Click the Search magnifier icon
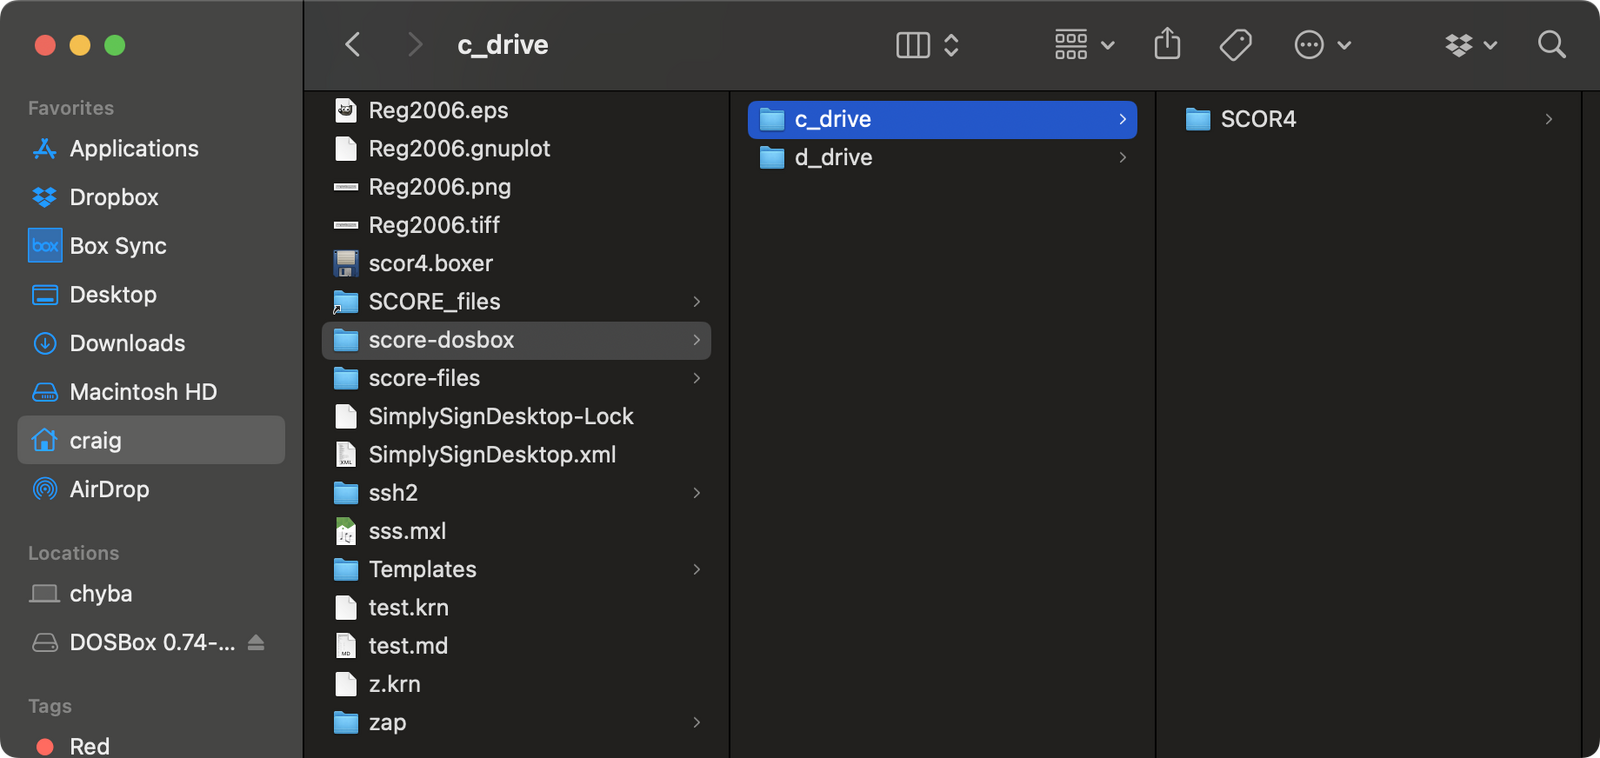 click(x=1551, y=45)
